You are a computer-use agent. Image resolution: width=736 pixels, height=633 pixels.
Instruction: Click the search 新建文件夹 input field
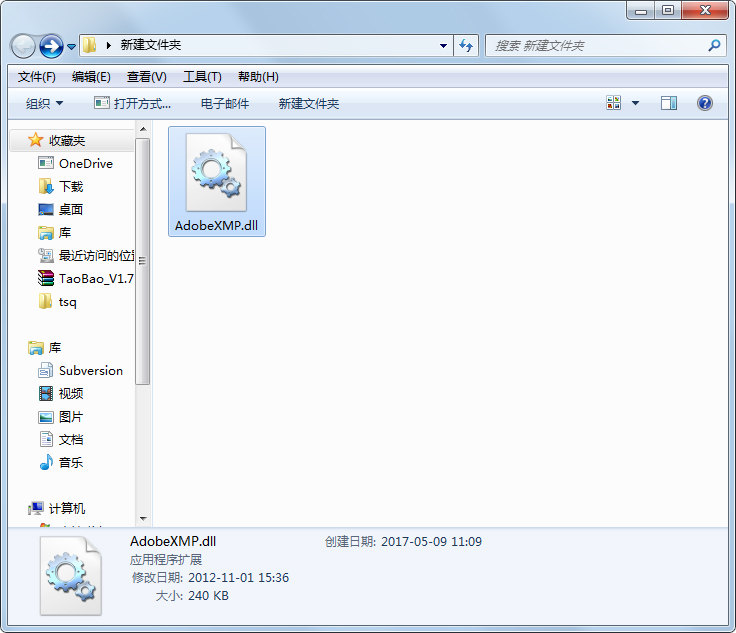point(596,46)
